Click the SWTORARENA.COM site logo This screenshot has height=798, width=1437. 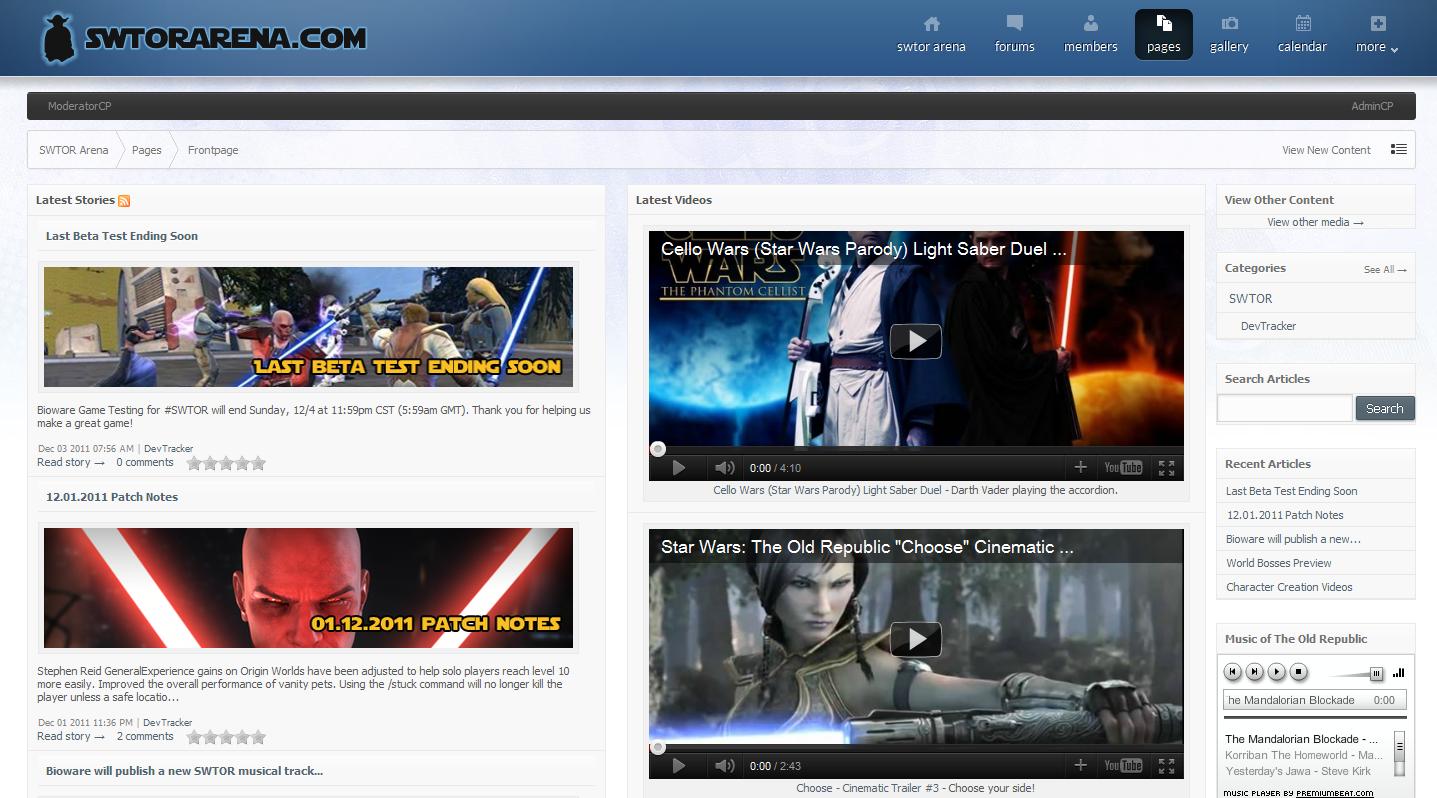click(204, 38)
